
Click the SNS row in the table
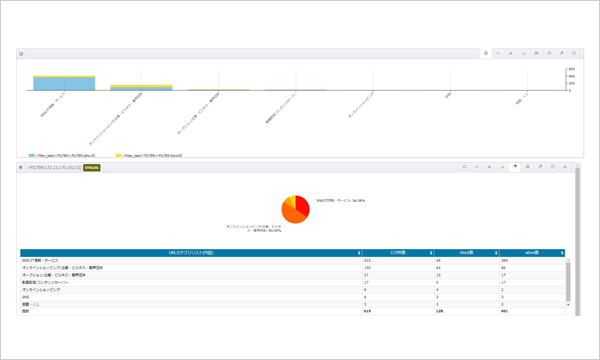(x=293, y=297)
